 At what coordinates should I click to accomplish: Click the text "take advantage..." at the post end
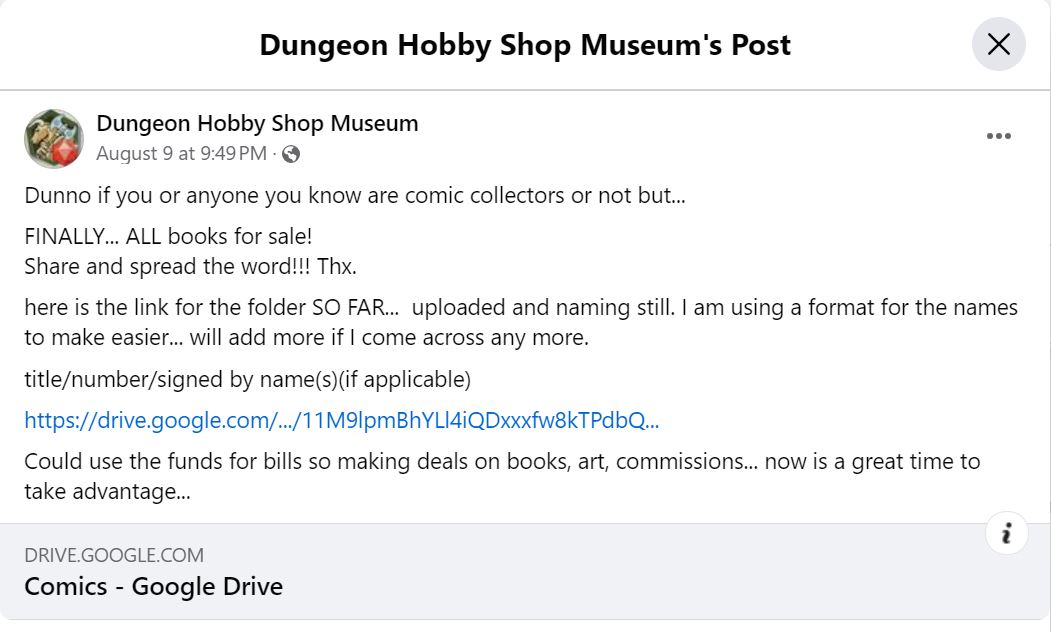tap(107, 492)
